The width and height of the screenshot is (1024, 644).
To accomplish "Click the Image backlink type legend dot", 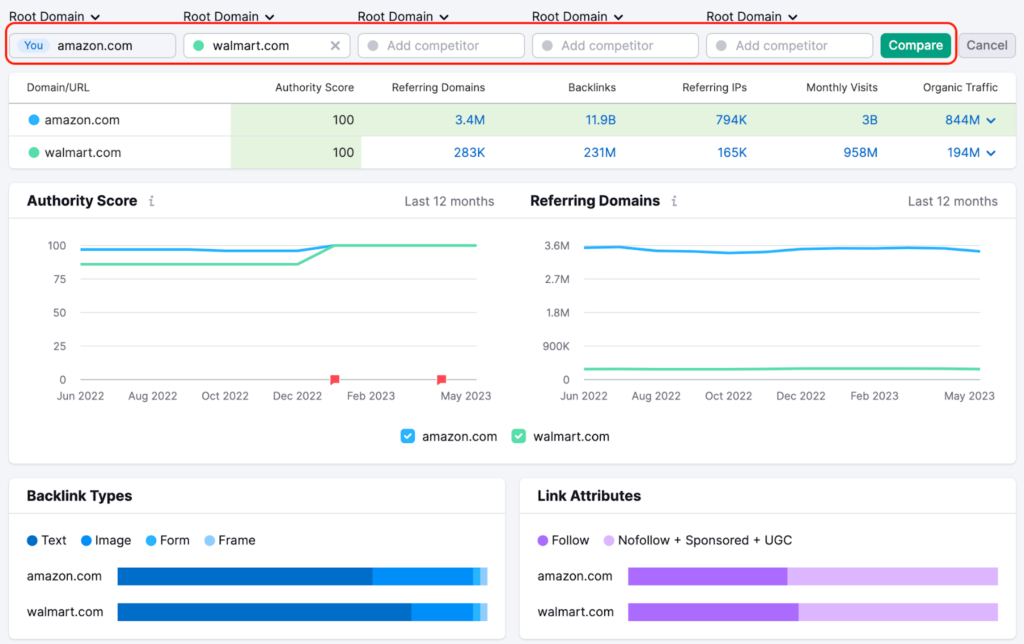I will (x=86, y=541).
